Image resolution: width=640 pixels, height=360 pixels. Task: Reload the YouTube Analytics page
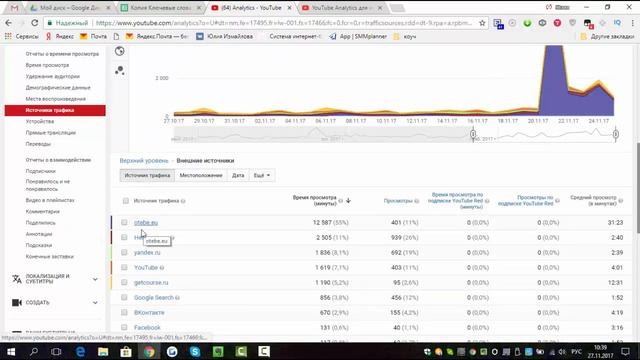tap(34, 23)
